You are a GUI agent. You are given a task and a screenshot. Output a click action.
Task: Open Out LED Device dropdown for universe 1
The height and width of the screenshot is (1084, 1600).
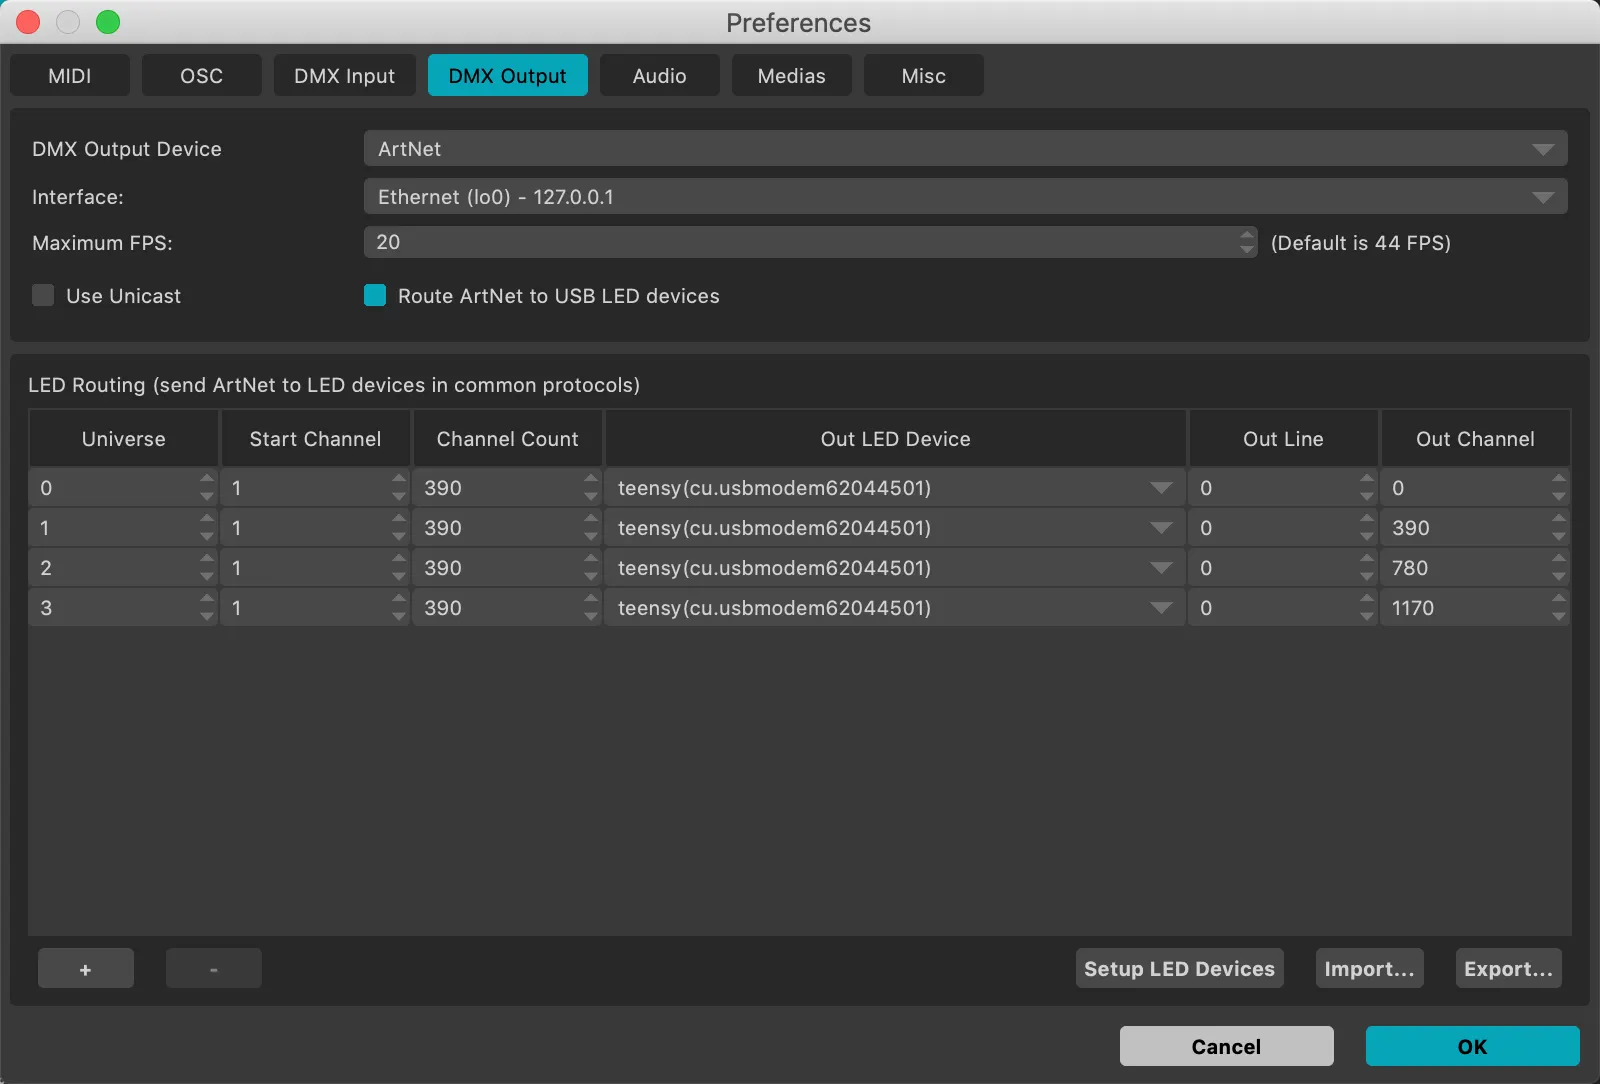tap(895, 528)
